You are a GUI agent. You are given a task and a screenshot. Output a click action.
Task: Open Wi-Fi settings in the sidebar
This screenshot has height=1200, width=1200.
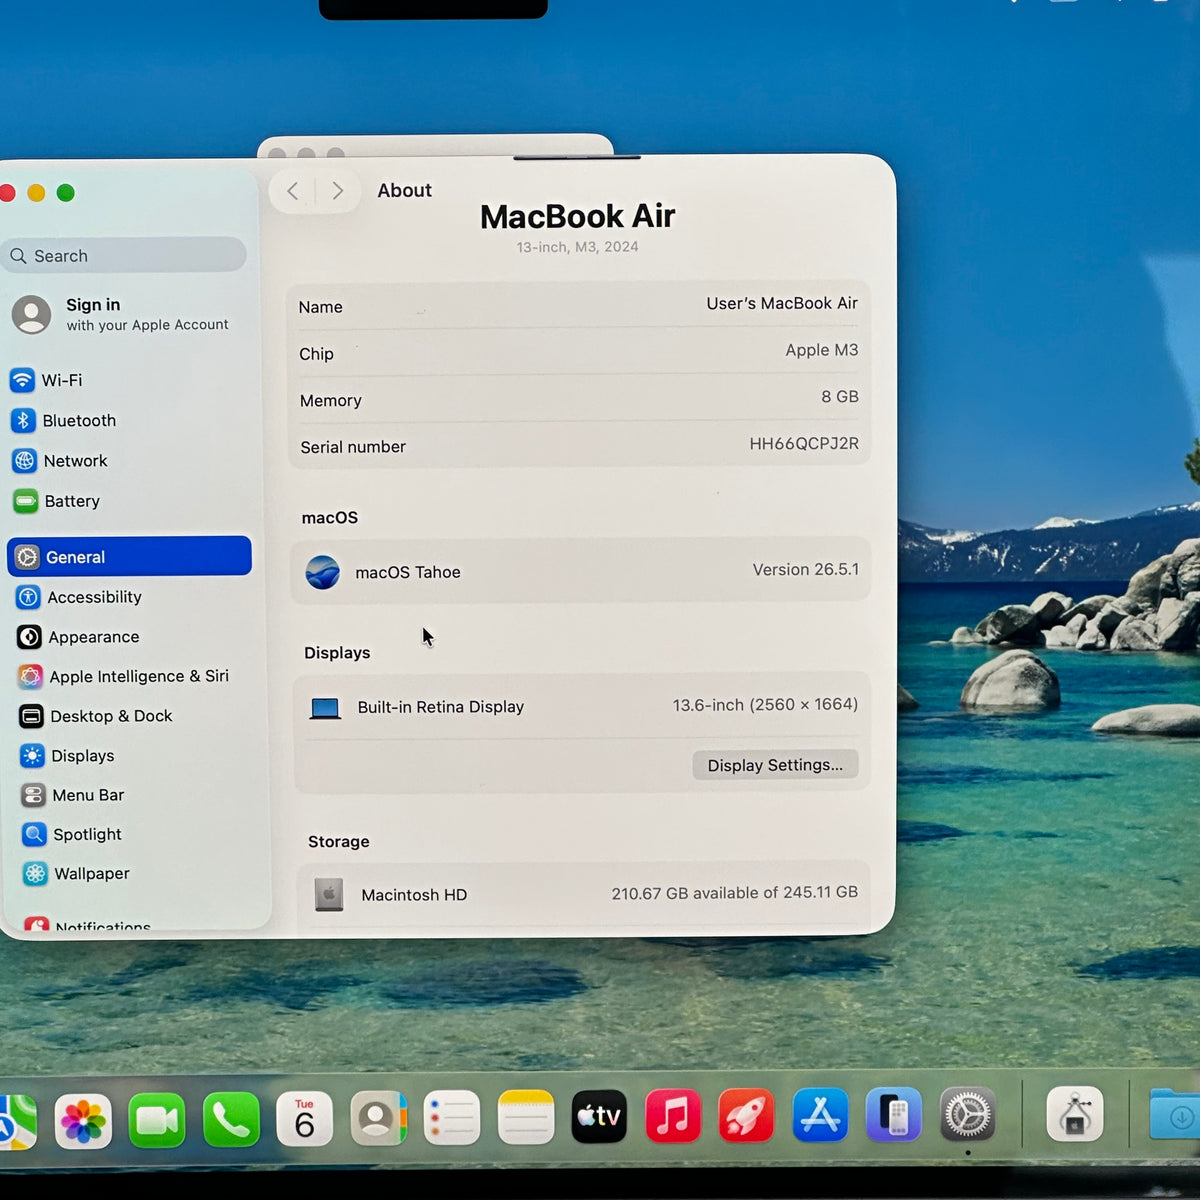48,380
